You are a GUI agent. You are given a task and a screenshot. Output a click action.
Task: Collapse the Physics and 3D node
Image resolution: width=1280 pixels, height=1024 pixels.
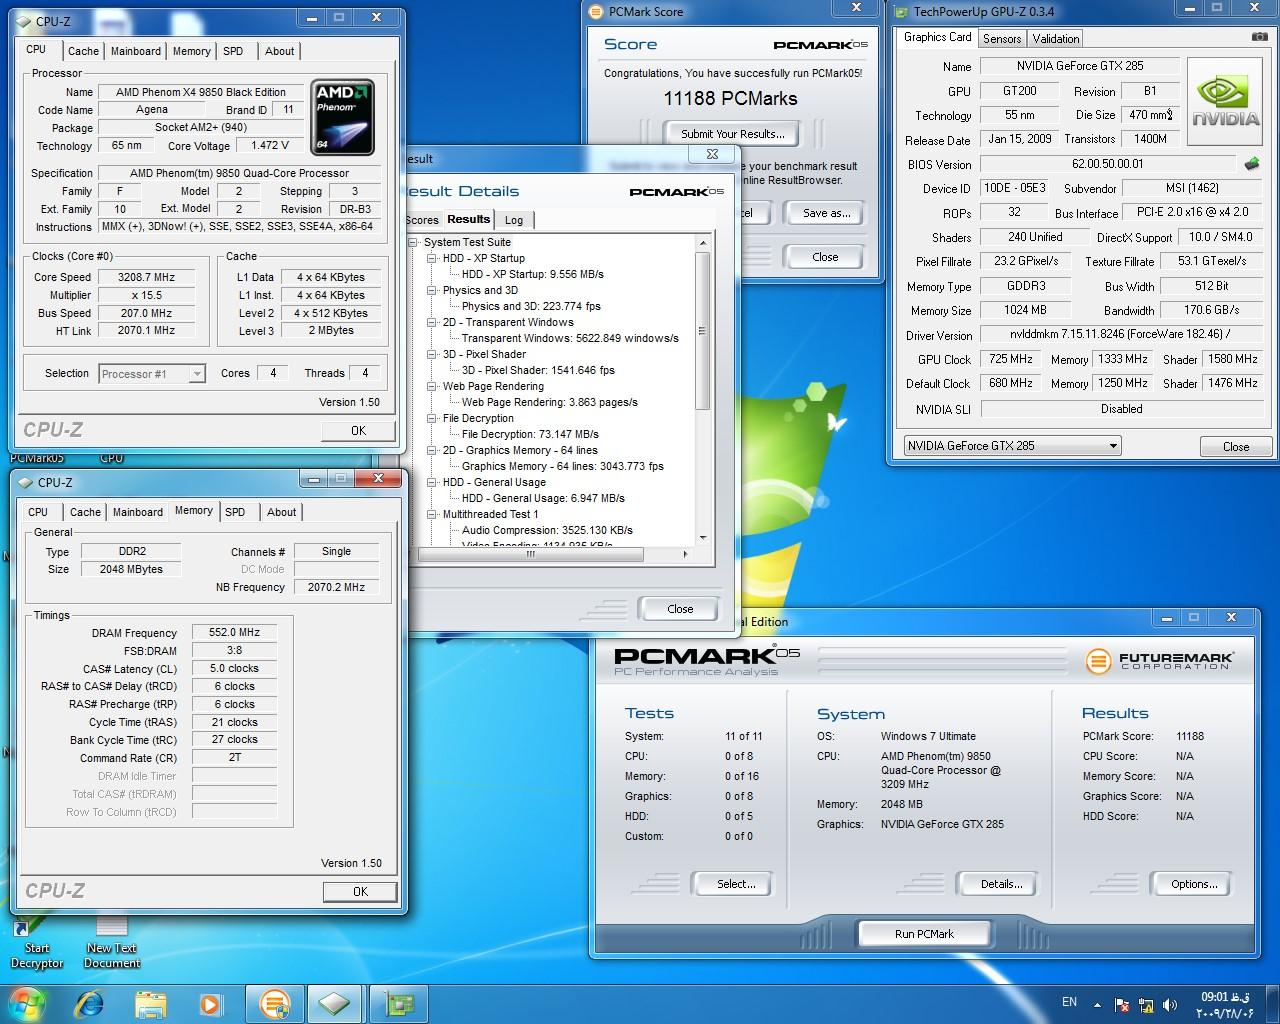point(433,290)
